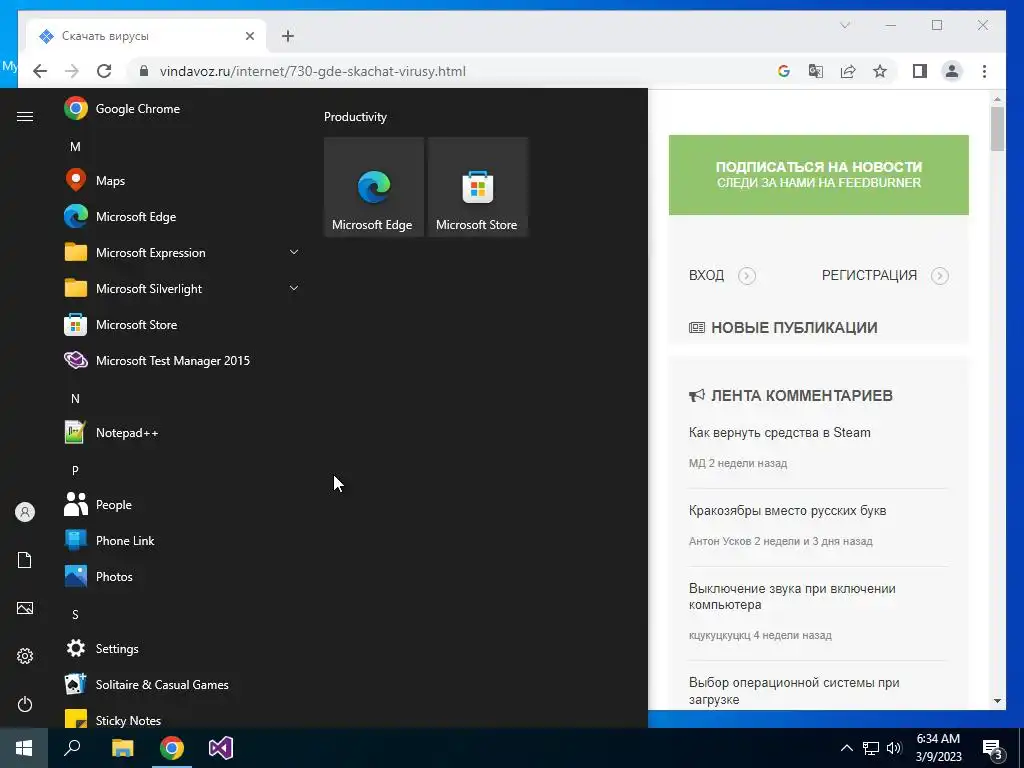Open Microsoft Edge in the app list

pyautogui.click(x=183, y=216)
